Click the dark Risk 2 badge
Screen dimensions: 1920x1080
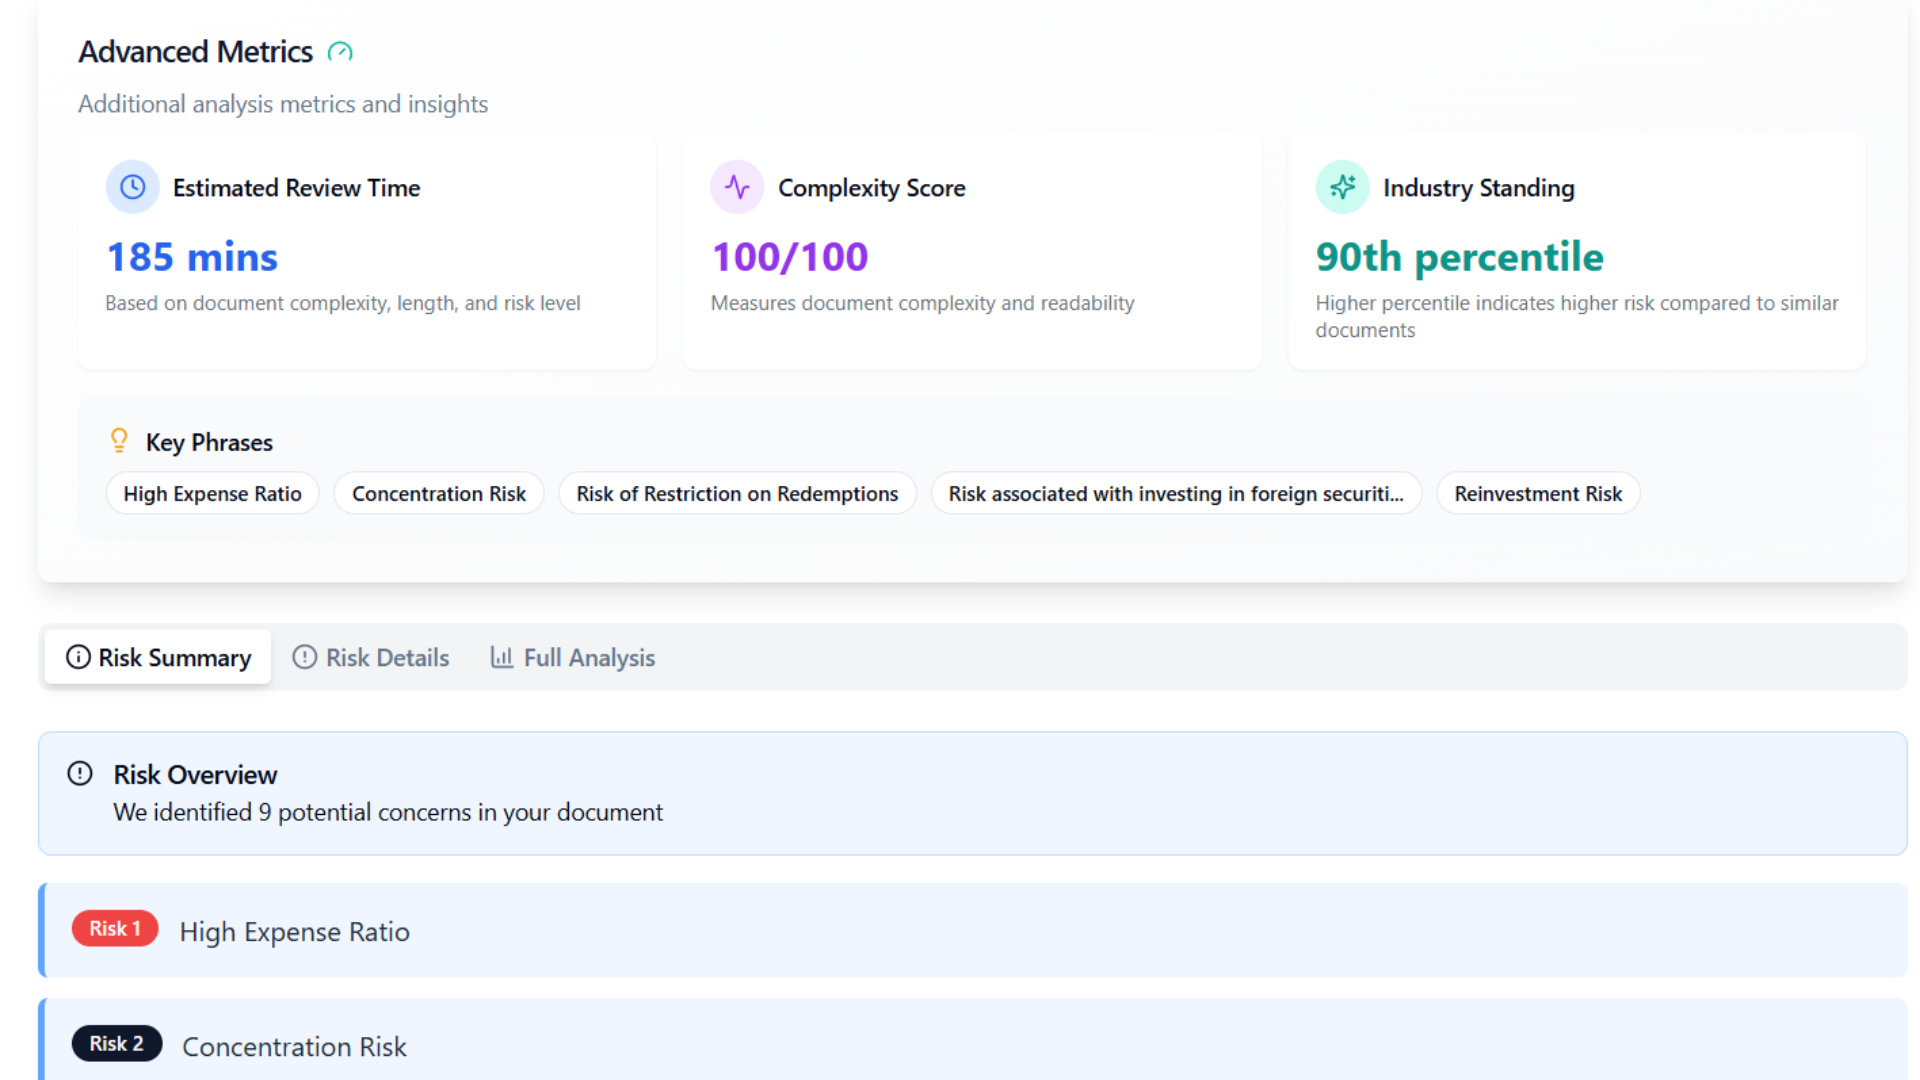pos(116,1043)
